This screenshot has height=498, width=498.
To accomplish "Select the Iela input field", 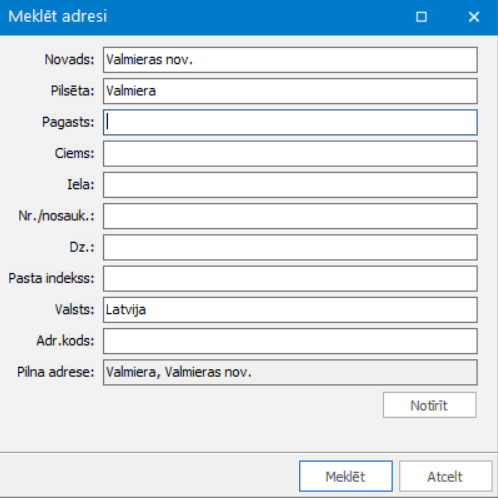I will [290, 185].
